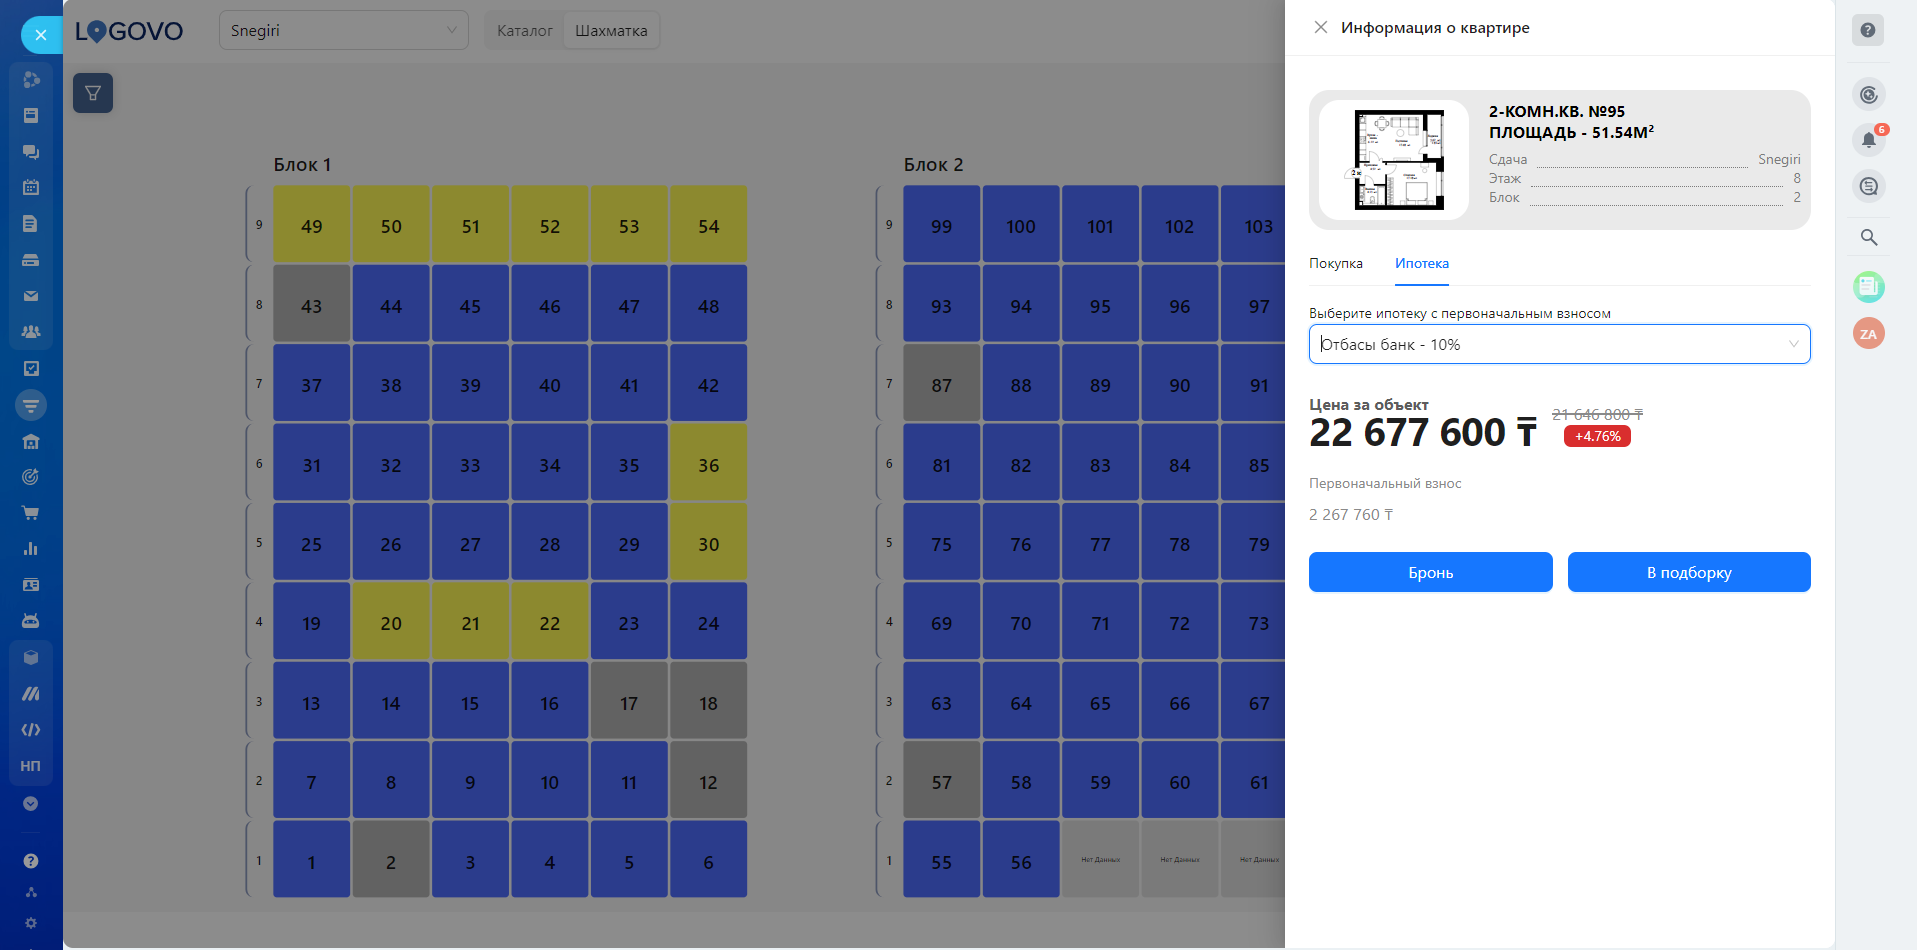Switch to the Каталог view

pos(524,31)
